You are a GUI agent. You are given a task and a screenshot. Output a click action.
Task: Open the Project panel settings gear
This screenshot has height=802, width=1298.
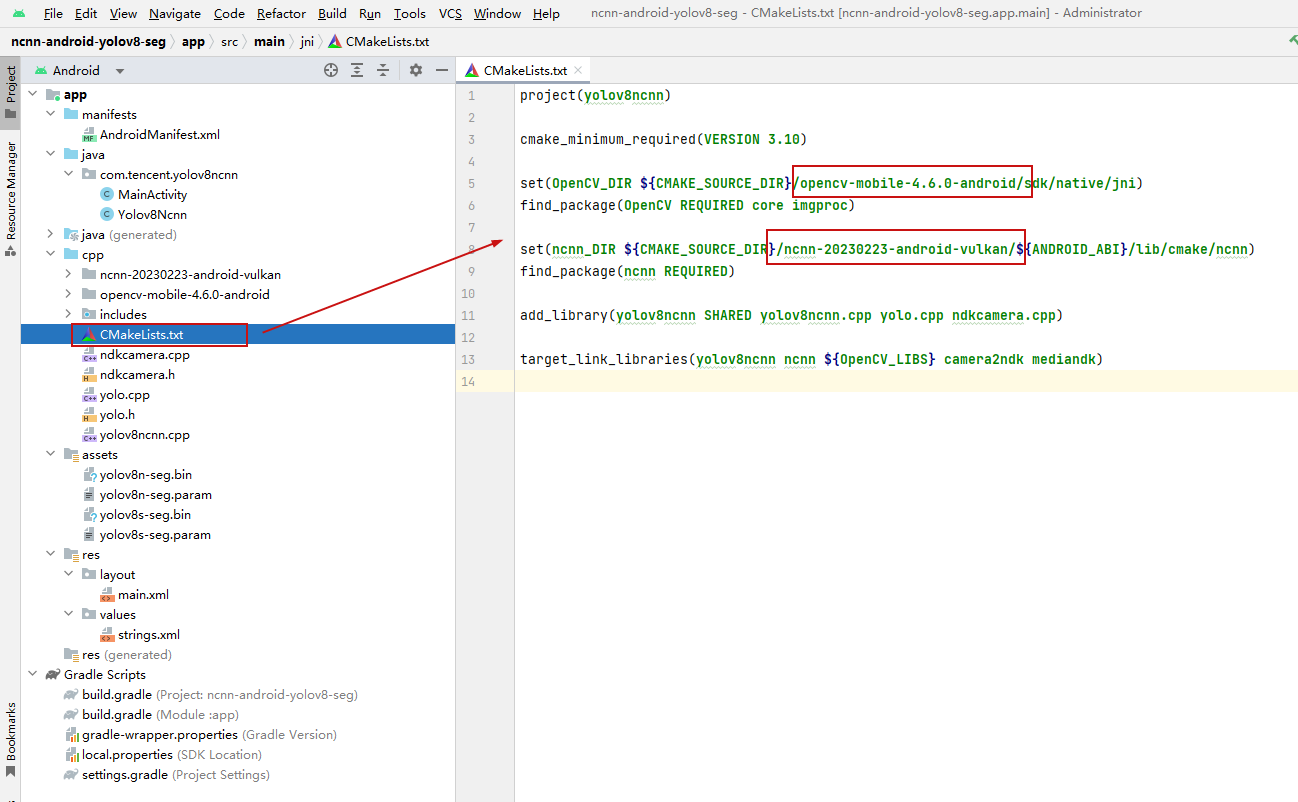click(416, 70)
